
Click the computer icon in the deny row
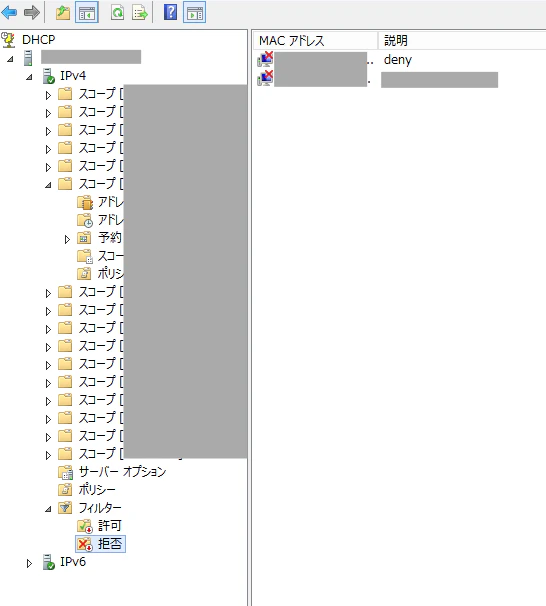tap(265, 60)
